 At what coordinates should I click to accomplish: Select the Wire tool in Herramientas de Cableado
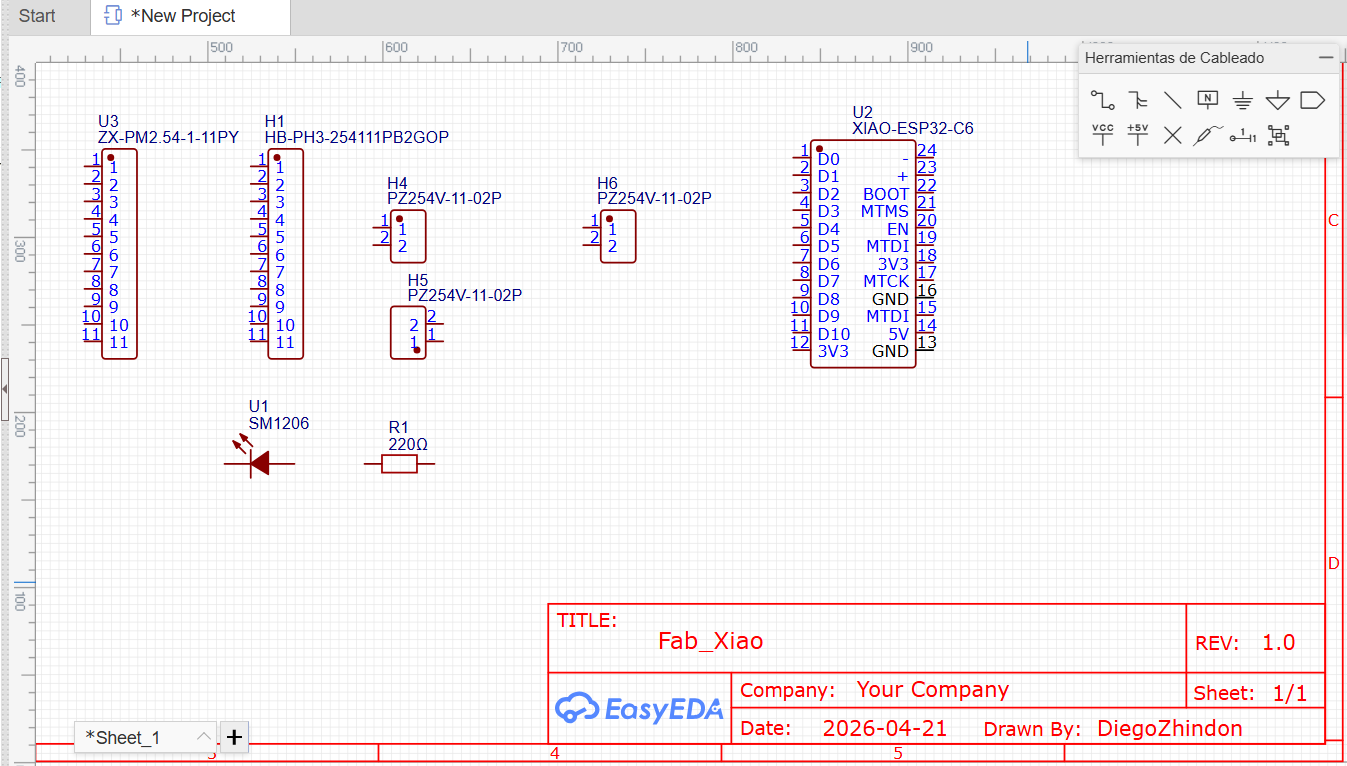coord(1102,100)
